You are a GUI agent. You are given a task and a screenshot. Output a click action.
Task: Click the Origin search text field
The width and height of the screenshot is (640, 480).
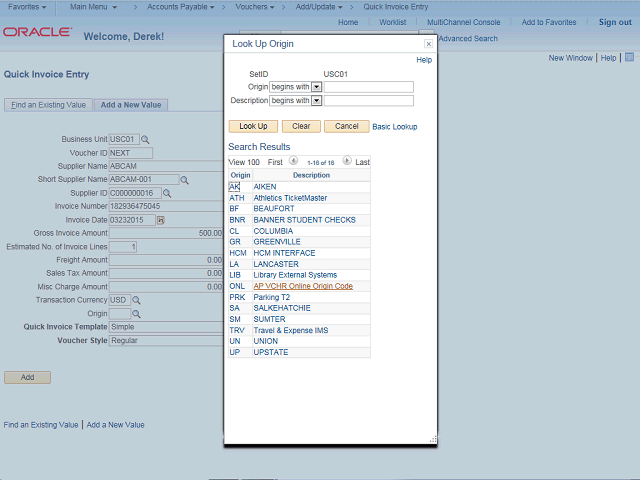point(368,87)
